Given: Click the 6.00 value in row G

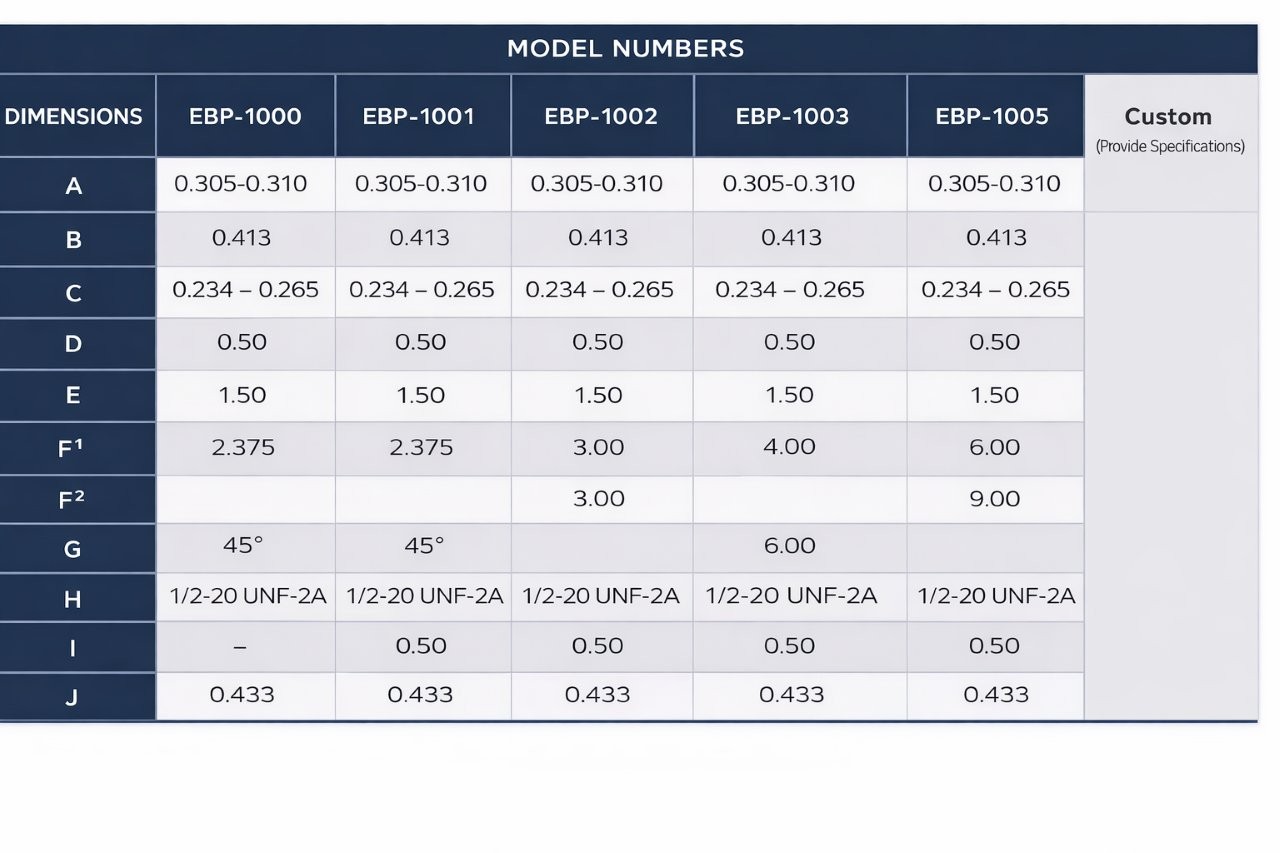Looking at the screenshot, I should [x=790, y=546].
